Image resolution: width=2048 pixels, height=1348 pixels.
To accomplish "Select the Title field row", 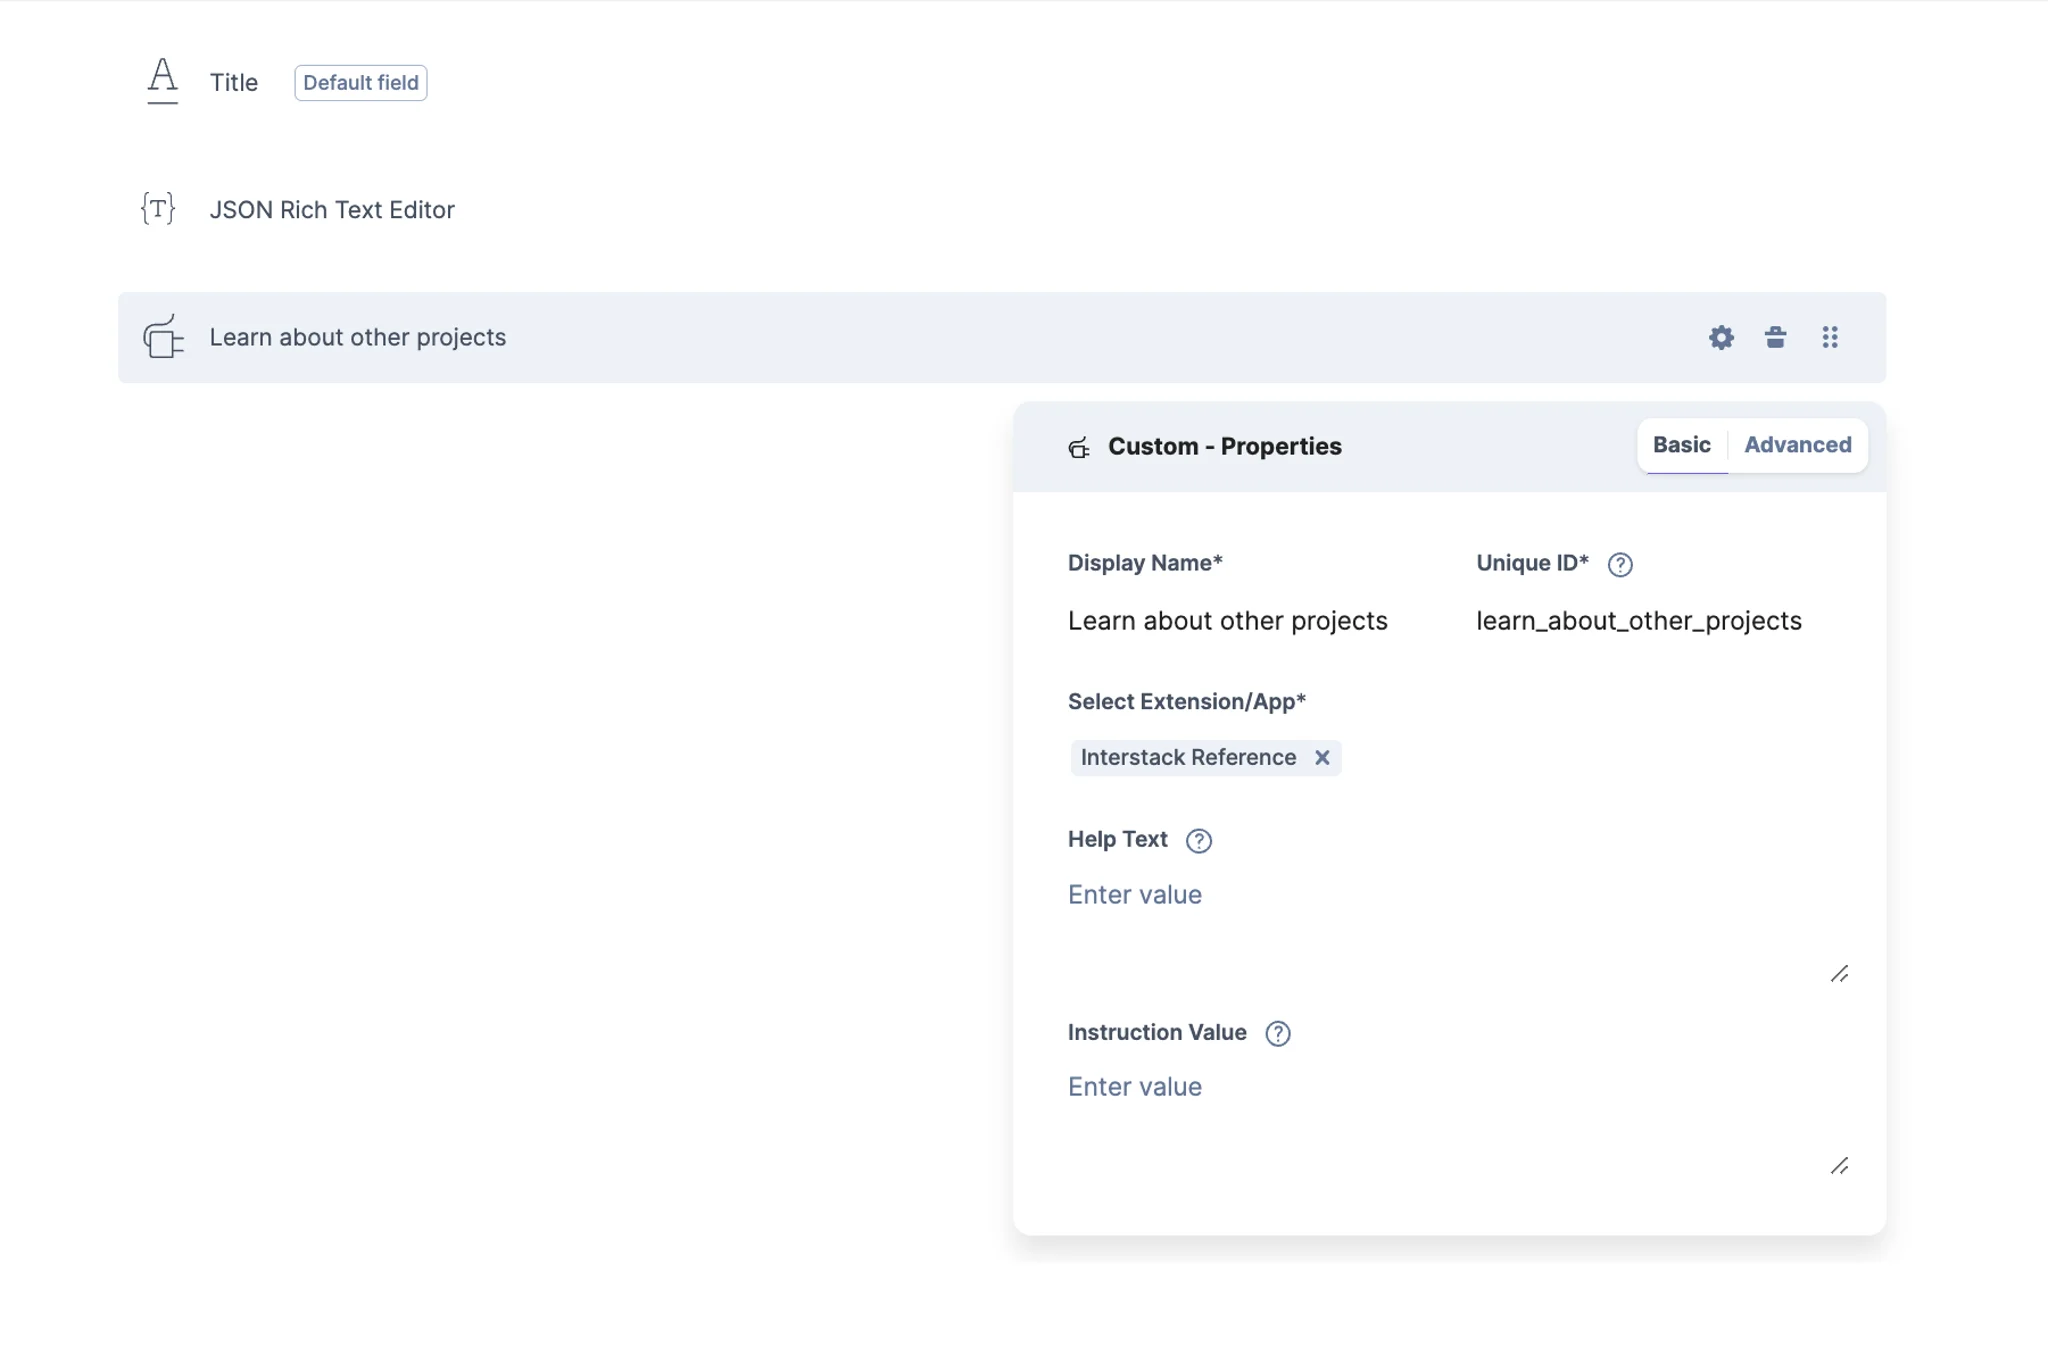I will [x=1002, y=82].
